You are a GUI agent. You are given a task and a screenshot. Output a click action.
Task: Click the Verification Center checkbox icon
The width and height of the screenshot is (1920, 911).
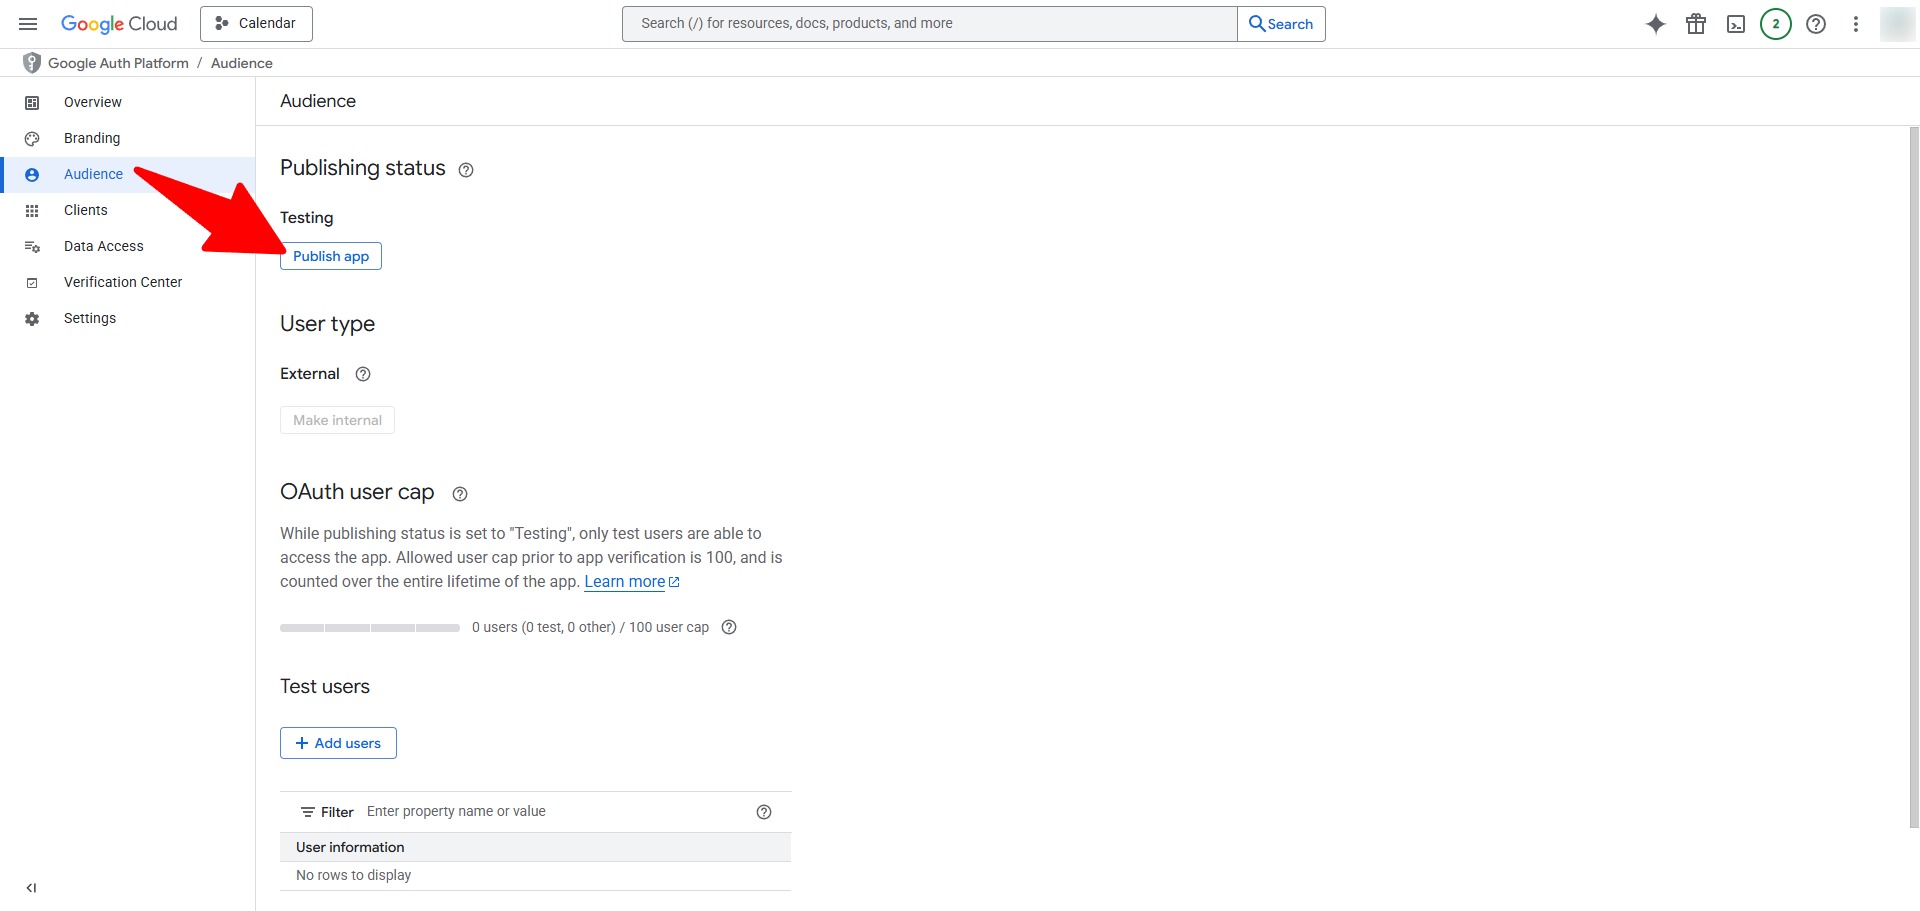pyautogui.click(x=32, y=282)
